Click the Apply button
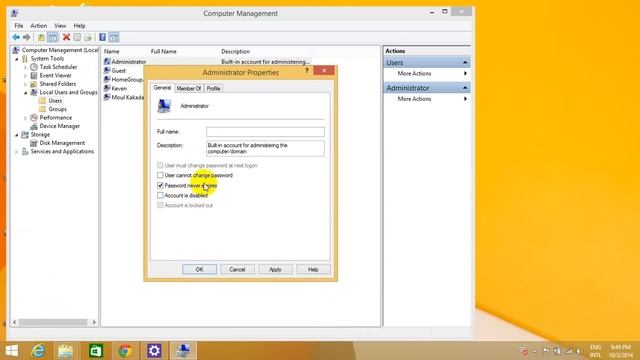640x360 pixels. pos(275,269)
